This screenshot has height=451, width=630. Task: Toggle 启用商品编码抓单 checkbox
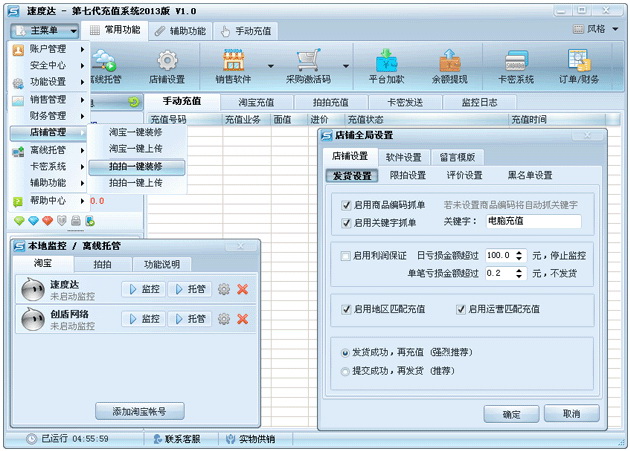(346, 205)
